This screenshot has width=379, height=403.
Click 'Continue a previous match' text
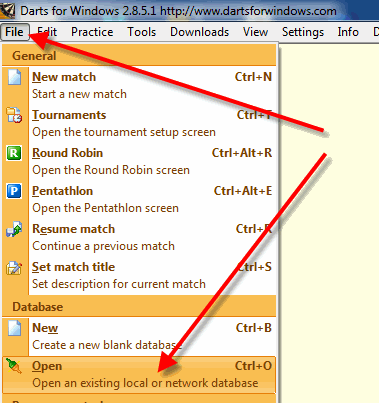(x=103, y=246)
